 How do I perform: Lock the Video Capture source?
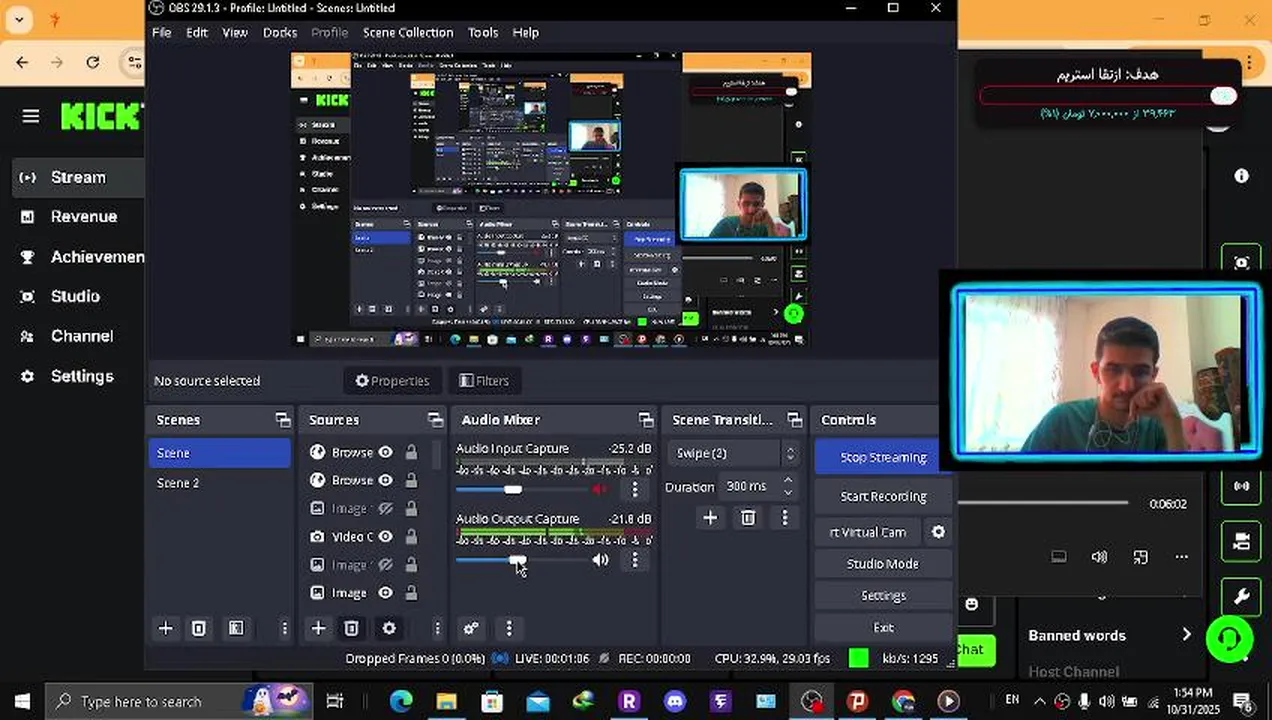pos(411,537)
